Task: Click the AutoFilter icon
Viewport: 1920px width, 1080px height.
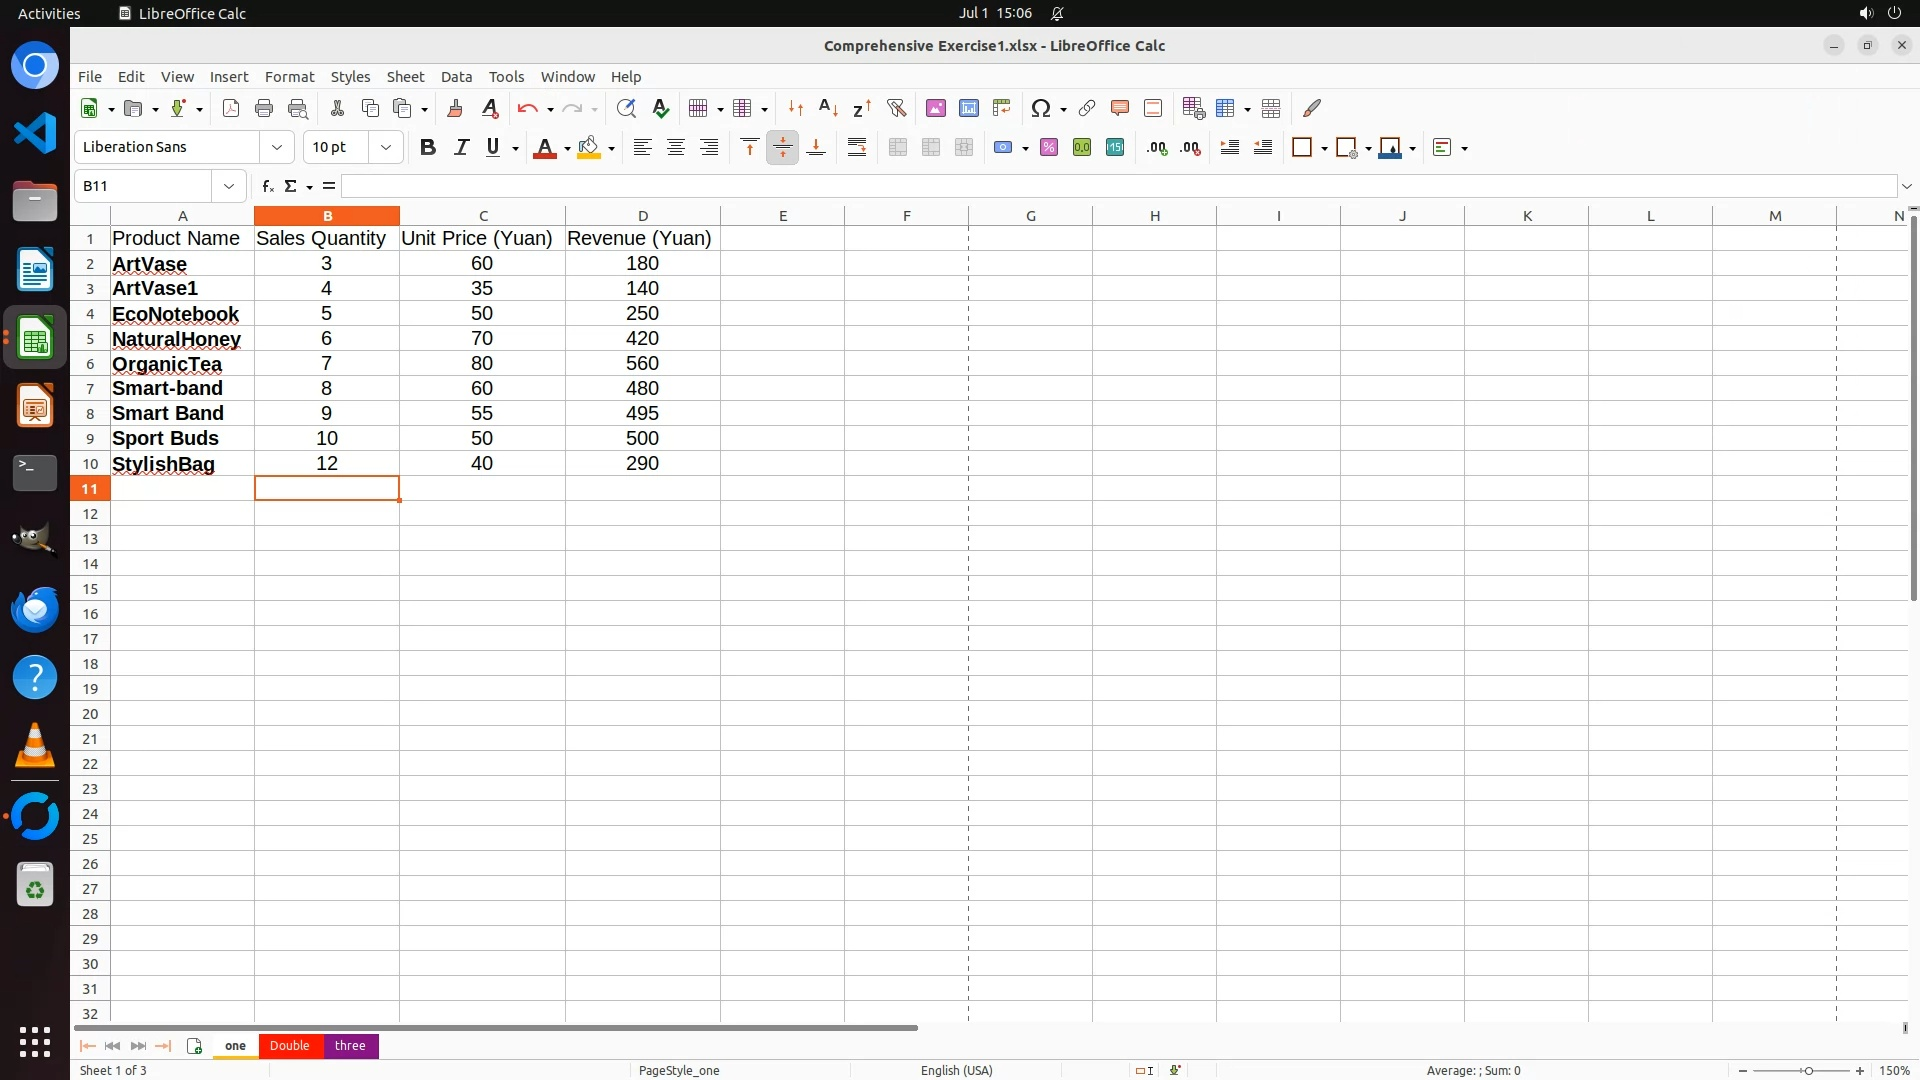Action: pos(896,108)
